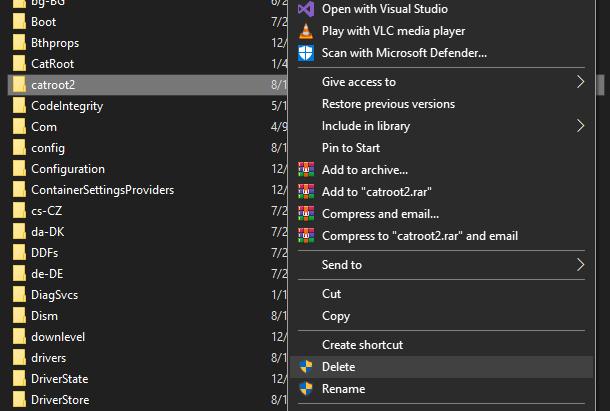
Task: Click the config folder icon
Action: point(19,148)
